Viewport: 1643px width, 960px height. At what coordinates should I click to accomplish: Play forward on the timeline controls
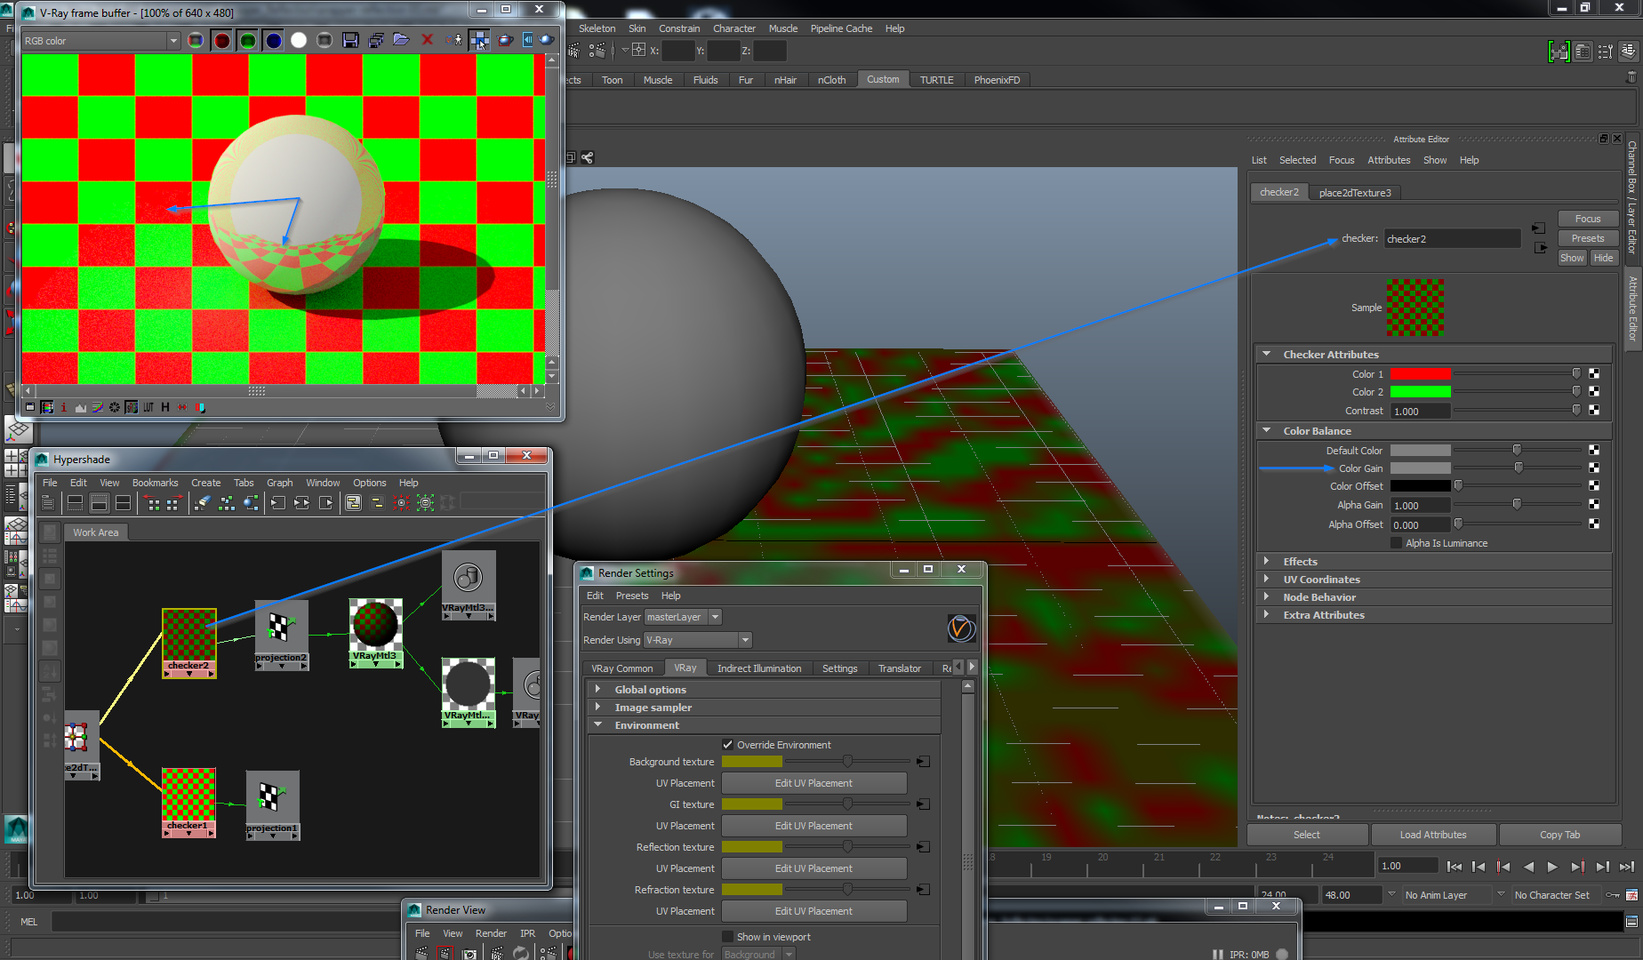click(1552, 867)
